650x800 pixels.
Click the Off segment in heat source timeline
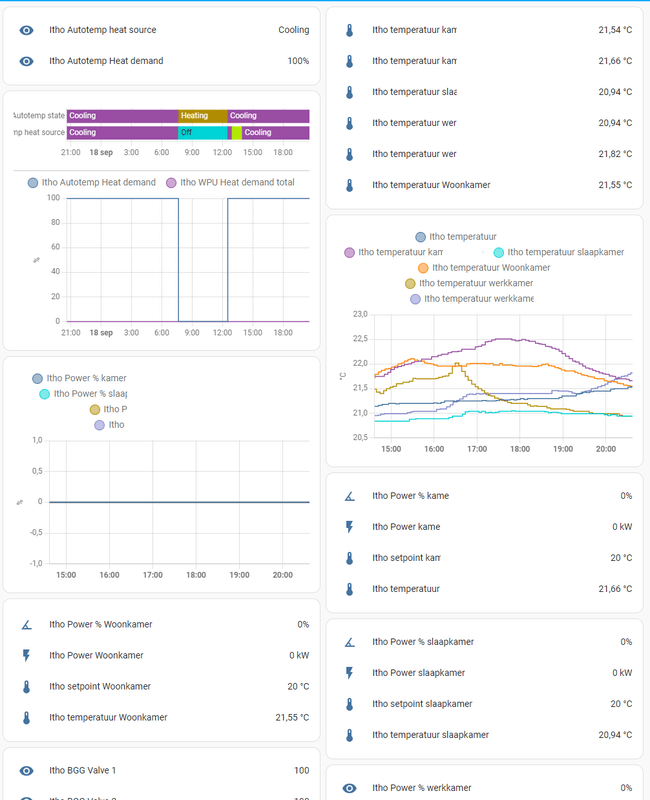pos(203,132)
